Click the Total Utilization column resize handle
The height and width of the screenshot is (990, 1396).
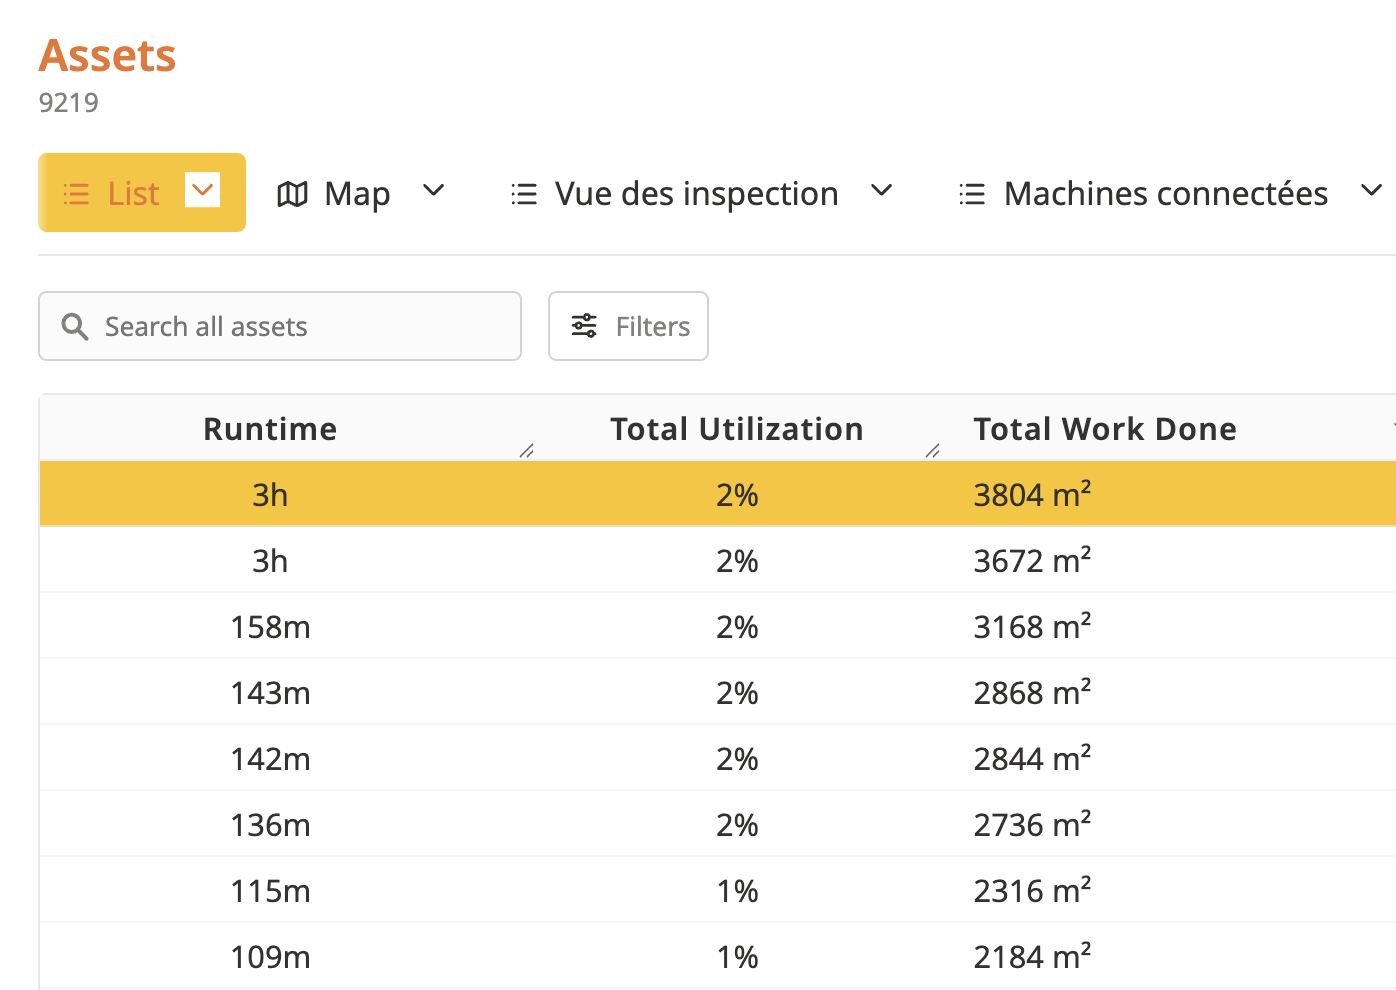[x=933, y=451]
